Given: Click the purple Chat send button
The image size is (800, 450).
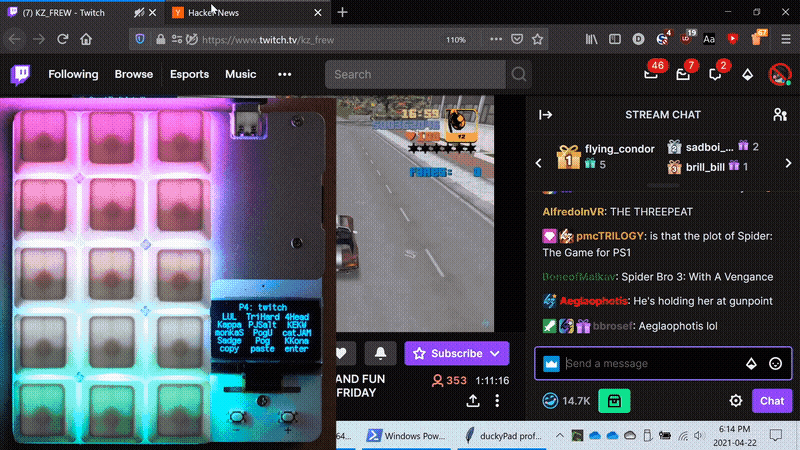Looking at the screenshot, I should (x=771, y=401).
